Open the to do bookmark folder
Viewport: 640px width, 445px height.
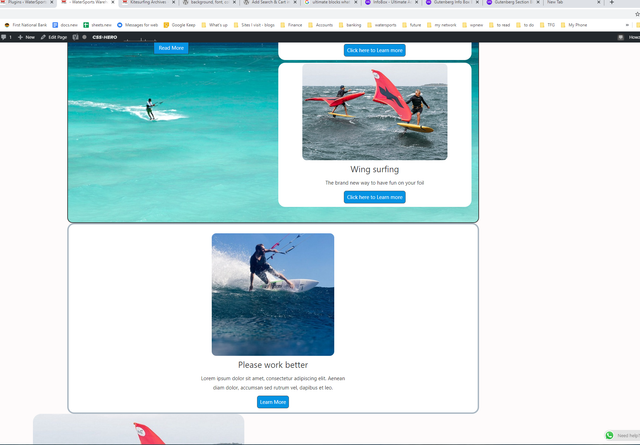click(x=525, y=25)
